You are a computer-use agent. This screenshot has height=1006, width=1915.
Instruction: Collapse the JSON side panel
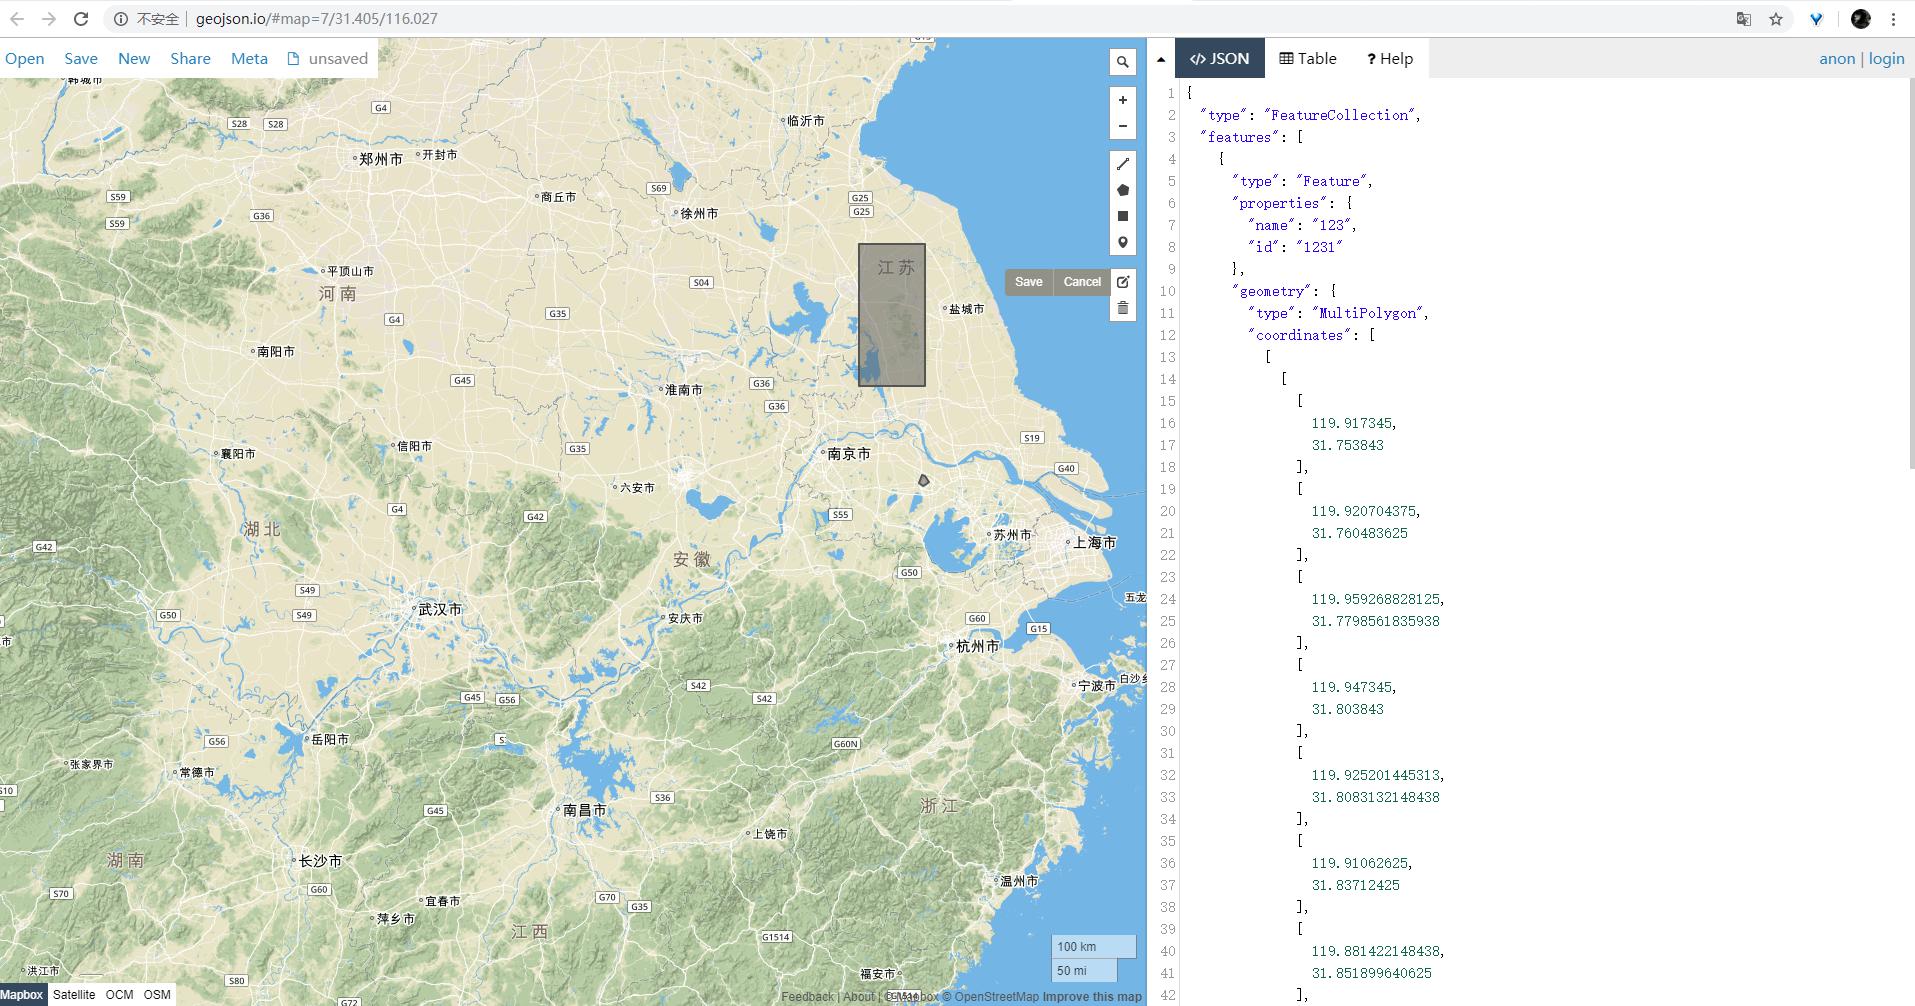[1160, 58]
